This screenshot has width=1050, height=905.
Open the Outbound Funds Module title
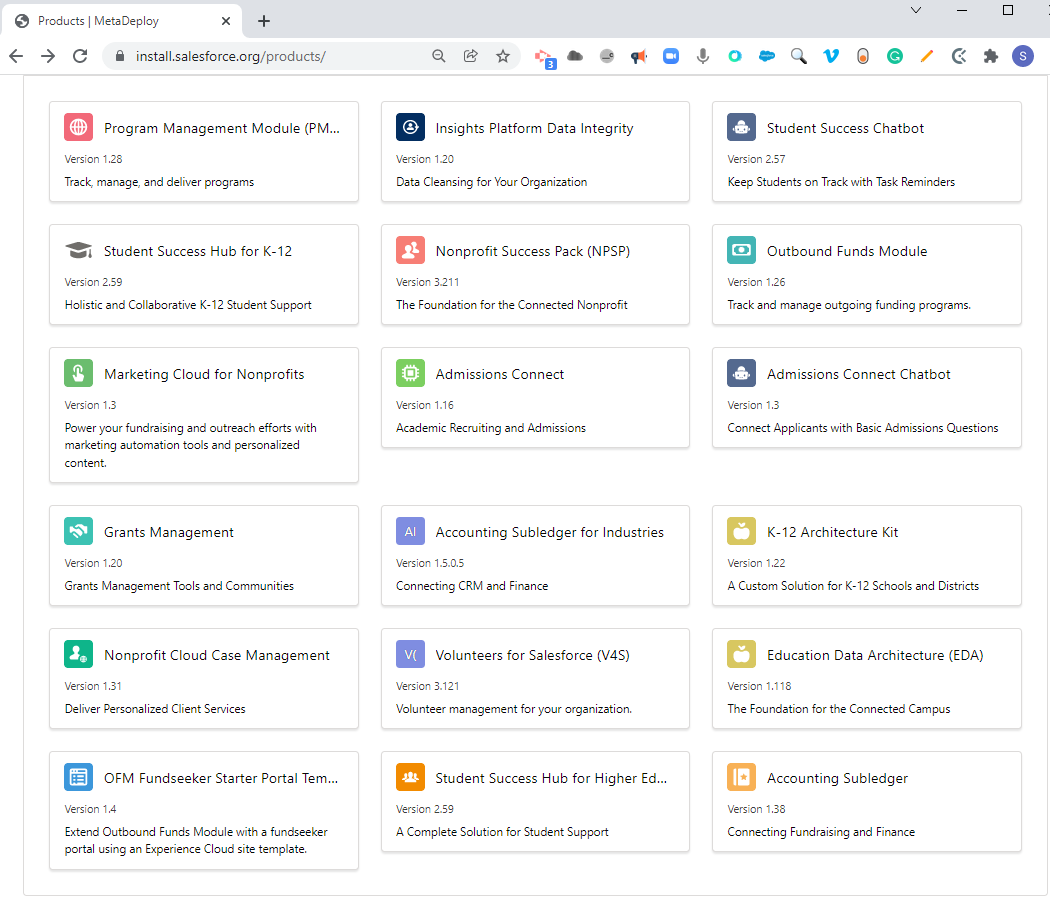click(847, 251)
